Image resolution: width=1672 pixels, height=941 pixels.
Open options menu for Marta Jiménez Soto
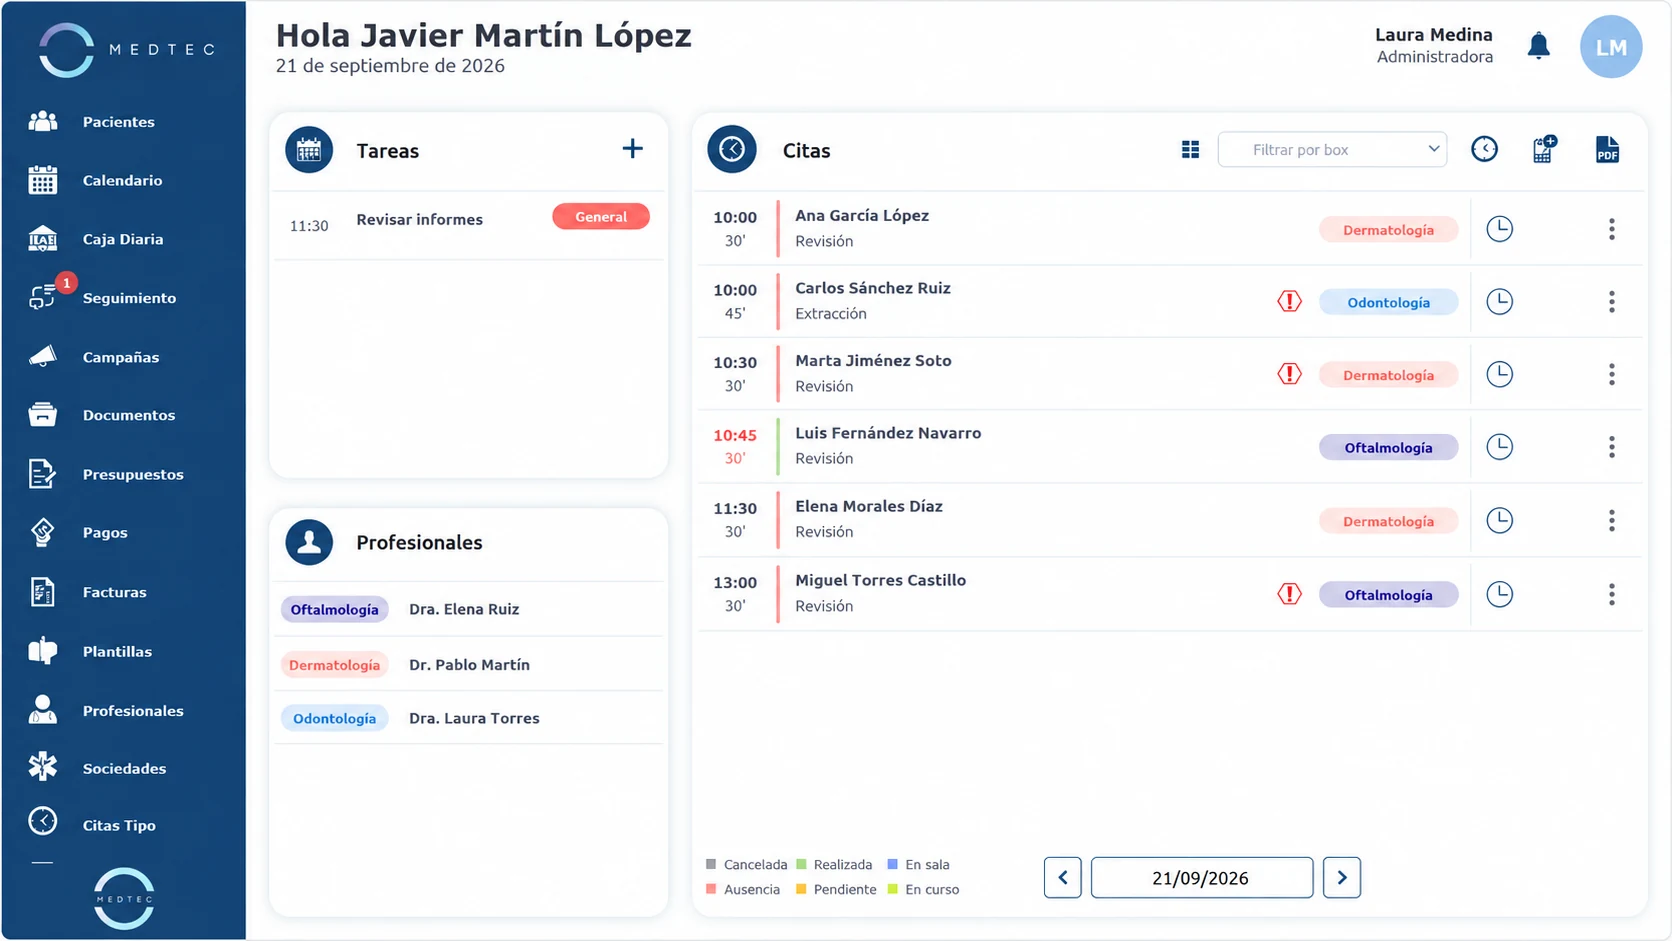click(1611, 374)
